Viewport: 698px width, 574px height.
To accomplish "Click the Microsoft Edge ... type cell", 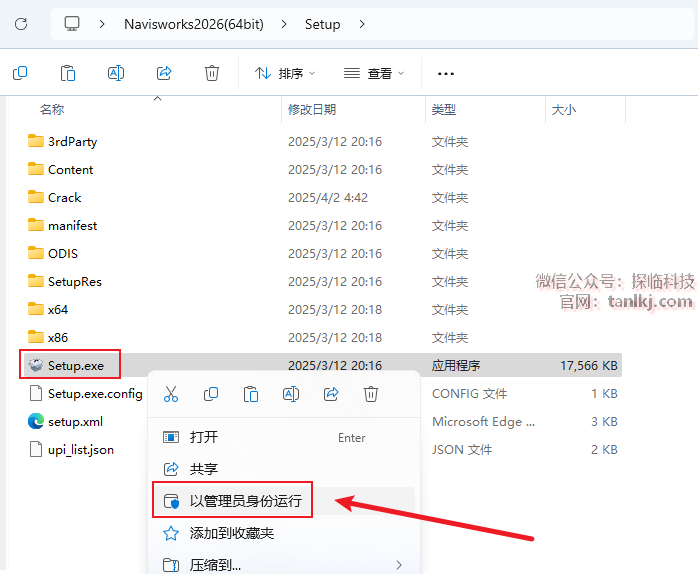I will click(x=483, y=422).
